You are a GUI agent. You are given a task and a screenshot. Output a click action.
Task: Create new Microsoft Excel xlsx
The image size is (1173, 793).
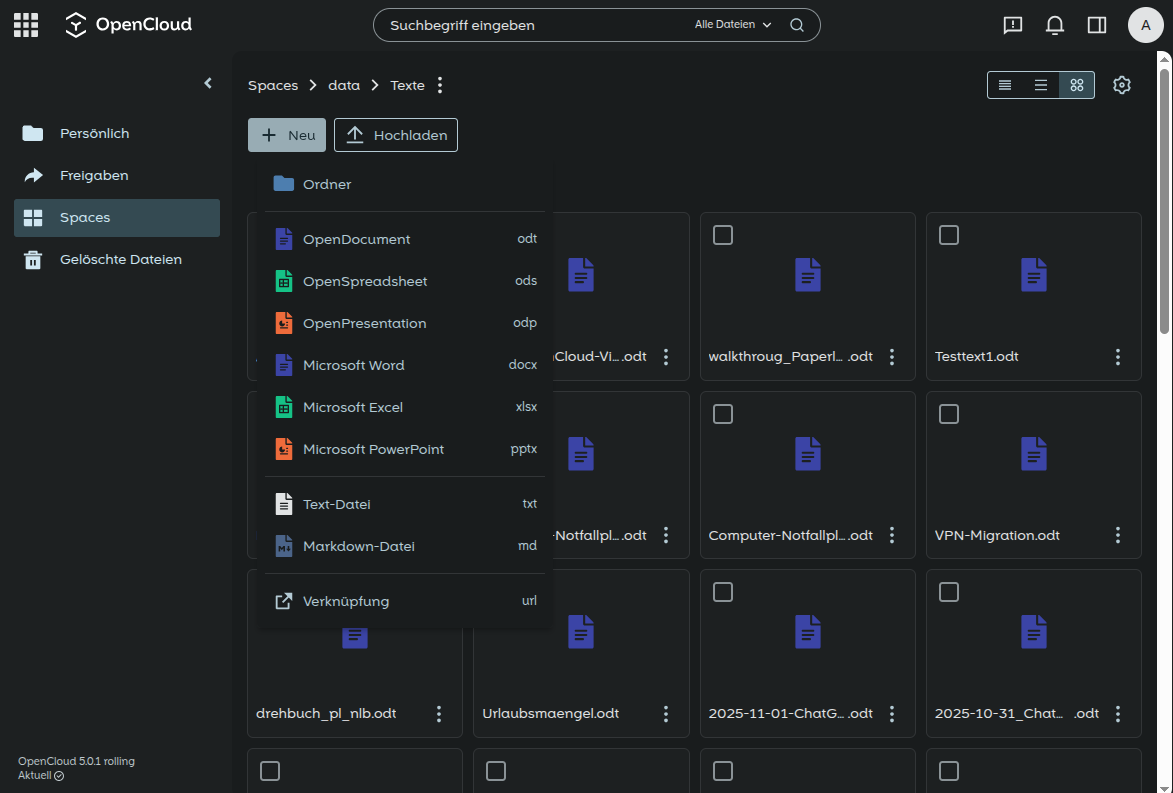click(x=405, y=407)
